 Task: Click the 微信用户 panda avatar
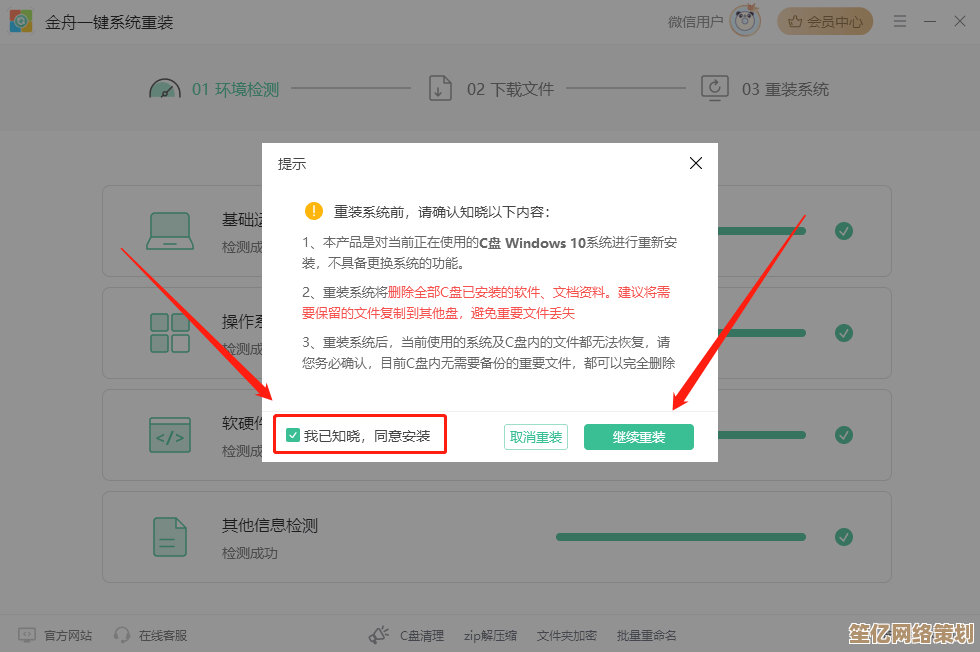[745, 21]
